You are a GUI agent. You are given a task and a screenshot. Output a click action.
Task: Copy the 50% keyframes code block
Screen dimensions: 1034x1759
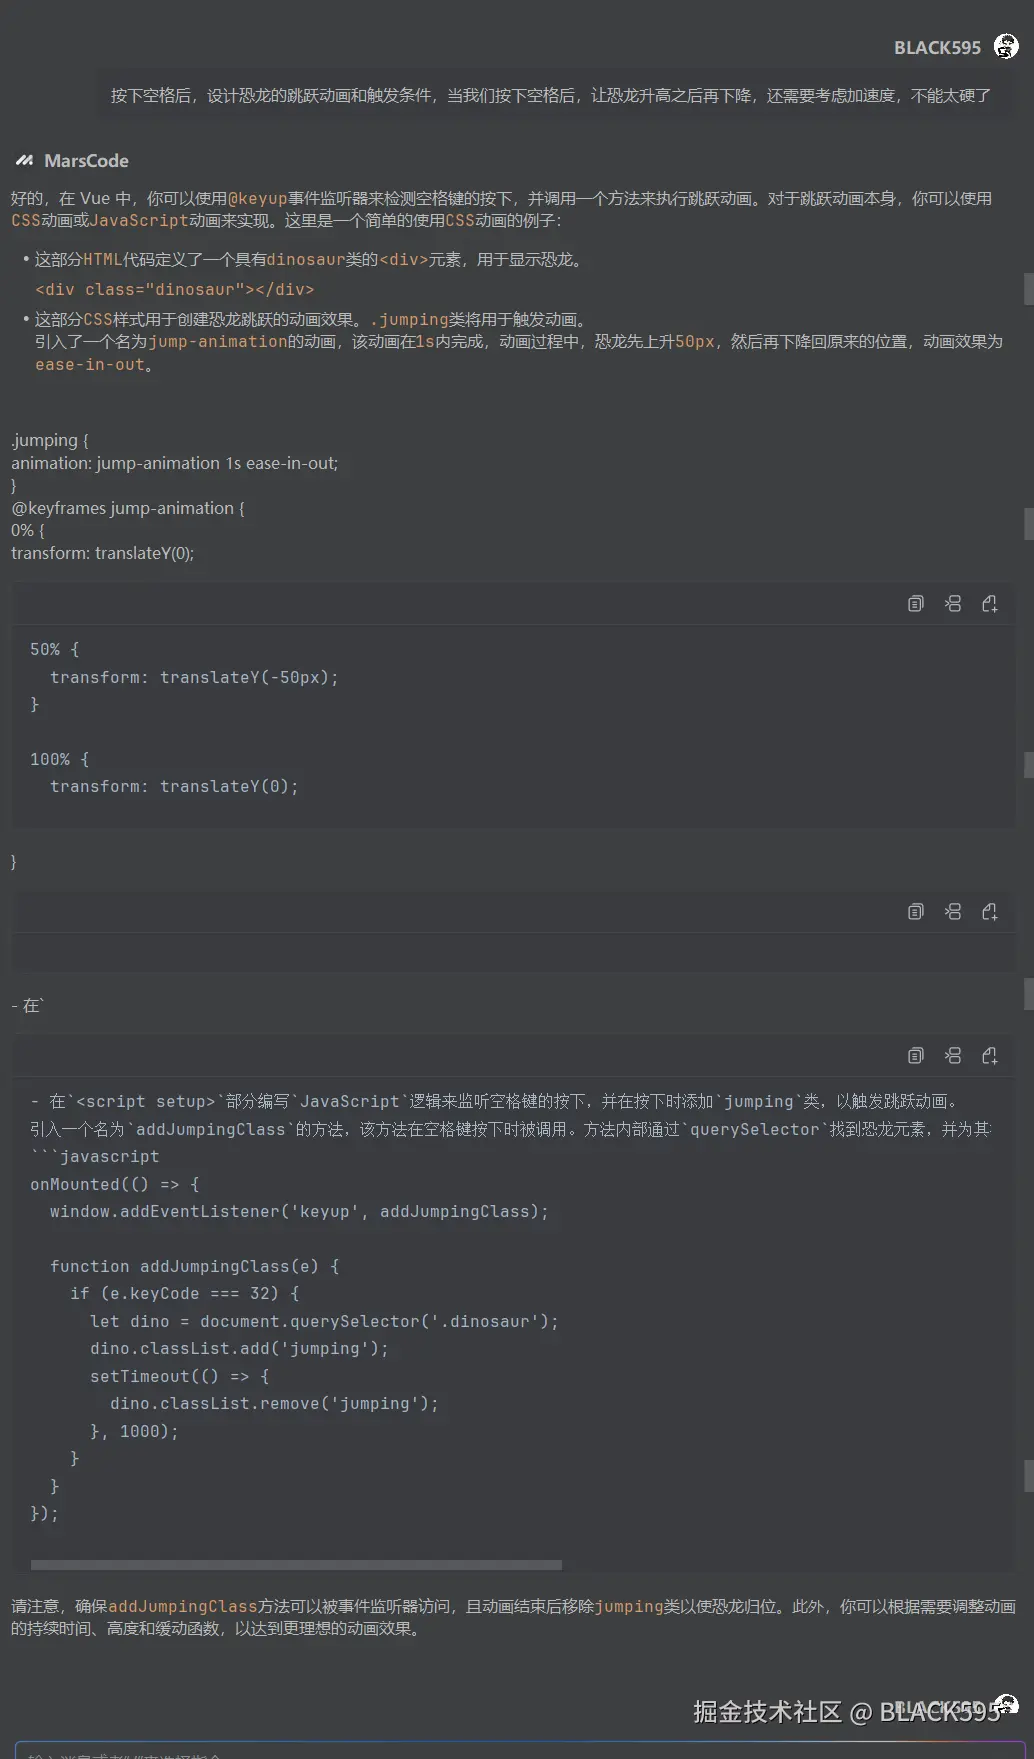click(915, 604)
